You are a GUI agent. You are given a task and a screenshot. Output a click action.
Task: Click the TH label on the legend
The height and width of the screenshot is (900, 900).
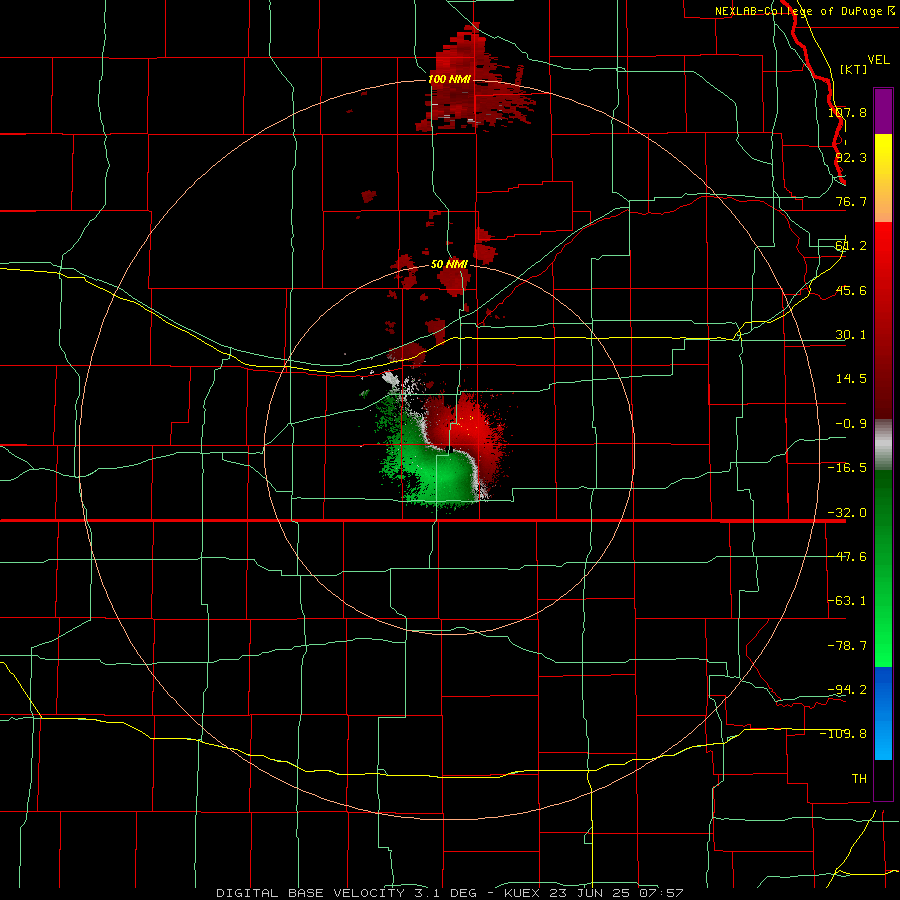click(x=859, y=778)
